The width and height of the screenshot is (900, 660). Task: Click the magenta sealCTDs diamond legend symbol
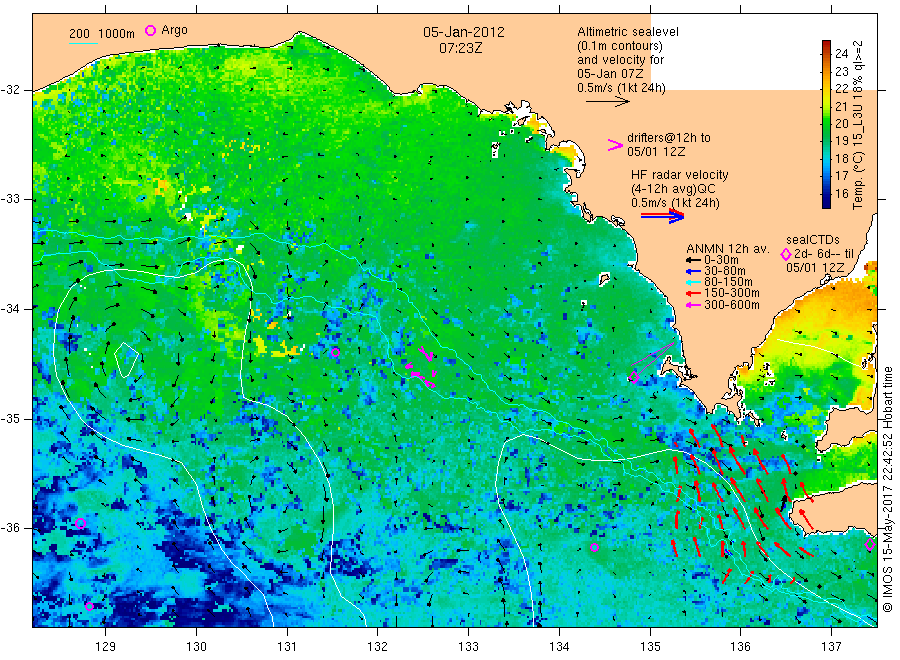pos(786,254)
